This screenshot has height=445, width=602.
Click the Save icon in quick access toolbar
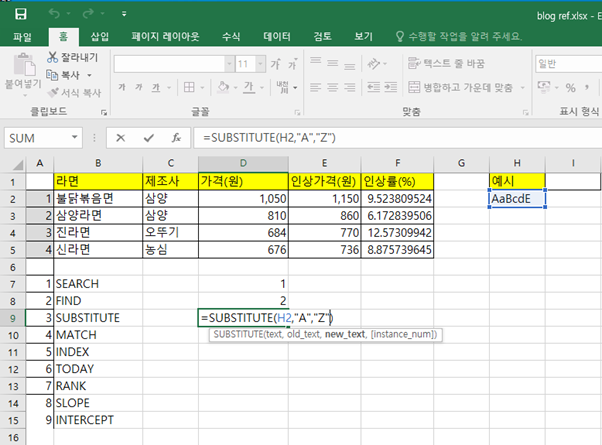click(20, 14)
